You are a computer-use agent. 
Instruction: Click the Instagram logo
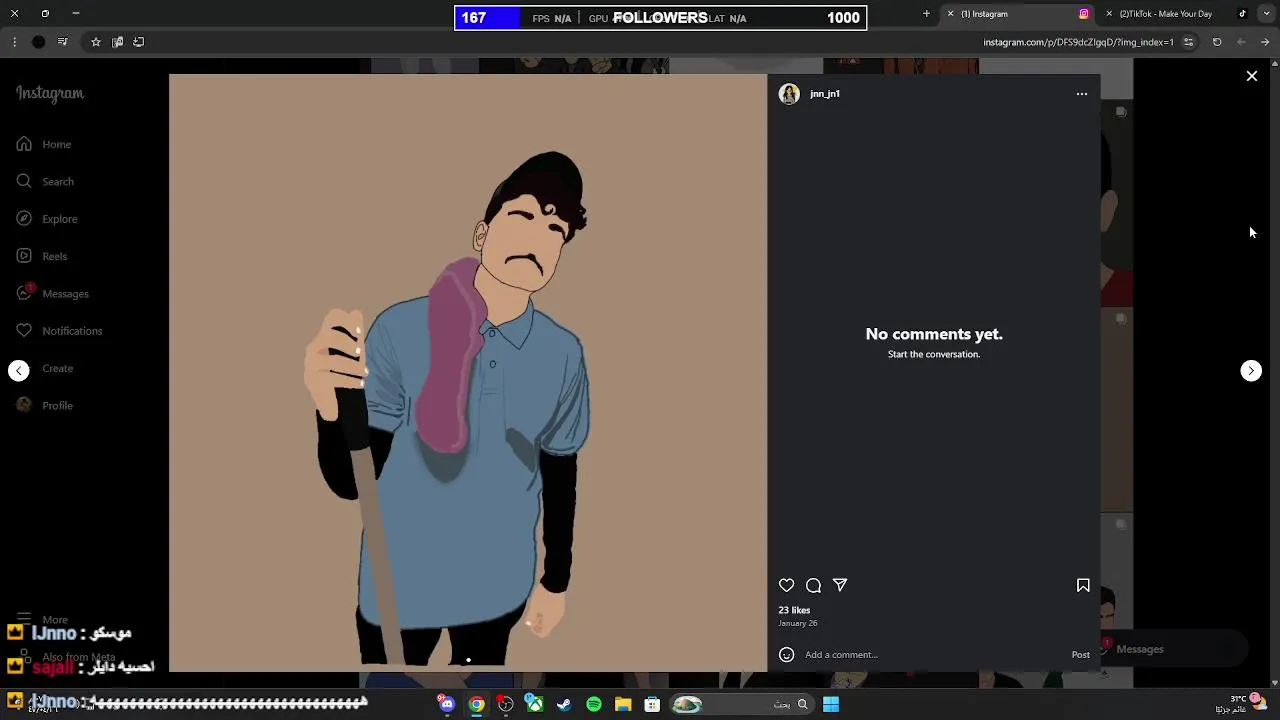point(50,93)
